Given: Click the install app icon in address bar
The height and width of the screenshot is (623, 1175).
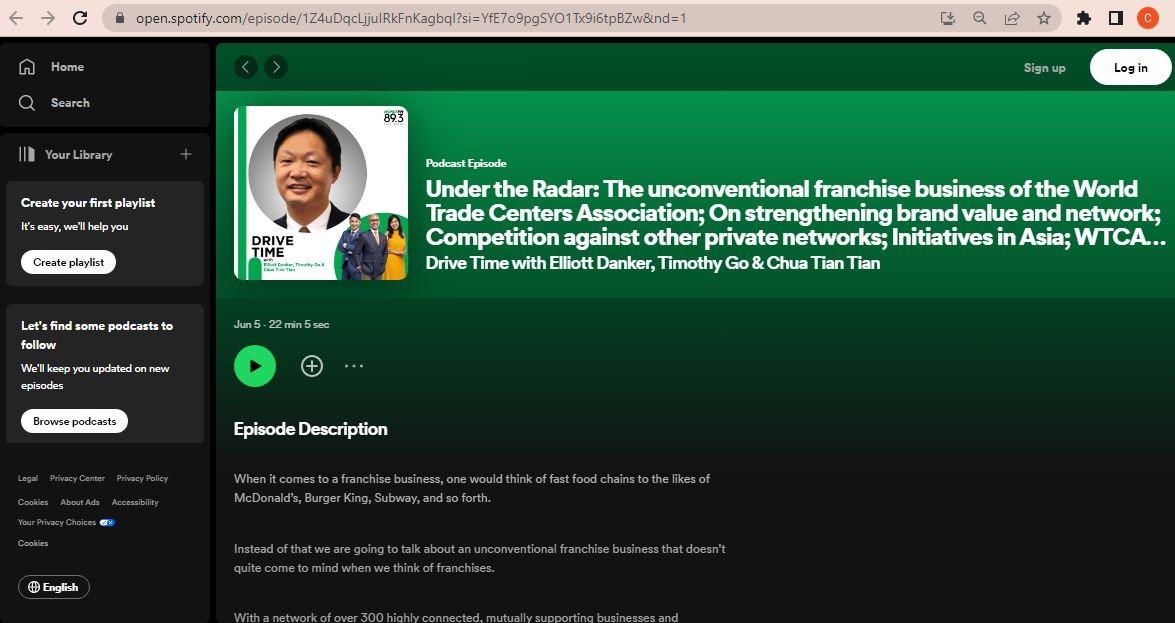Looking at the screenshot, I should (948, 18).
